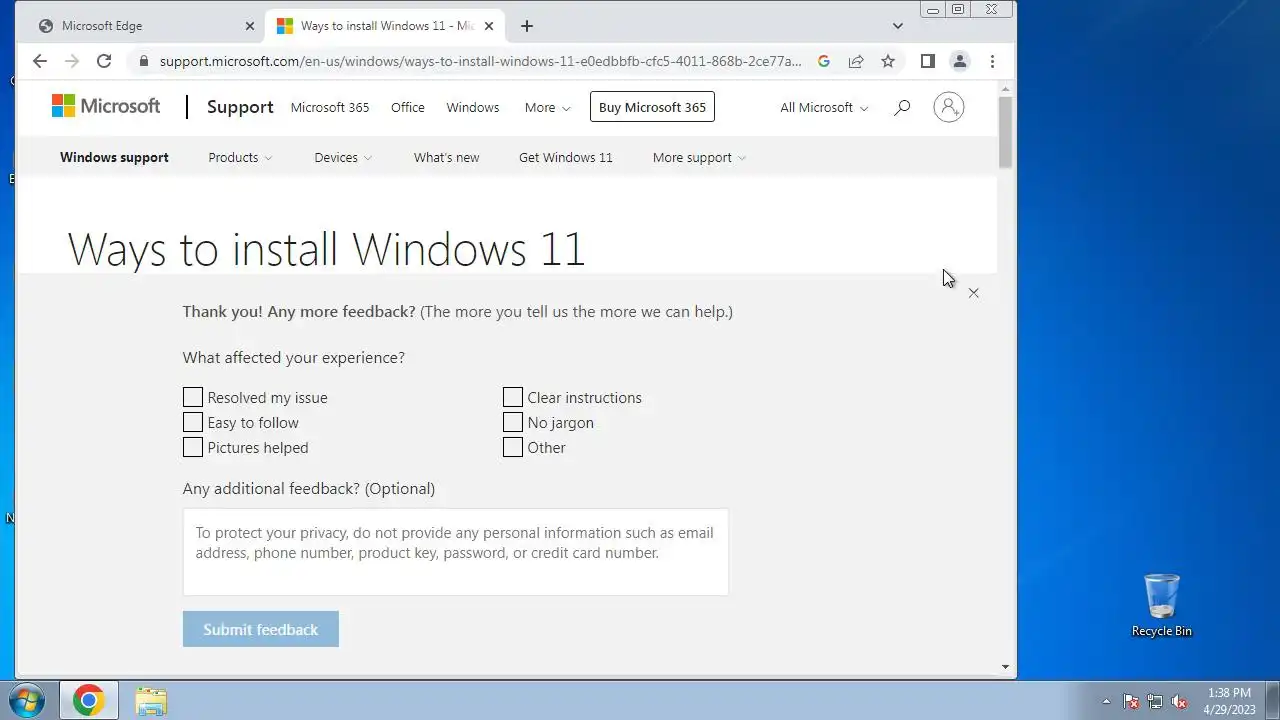Click the search magnifier icon on Microsoft site
This screenshot has width=1280, height=720.
click(902, 107)
